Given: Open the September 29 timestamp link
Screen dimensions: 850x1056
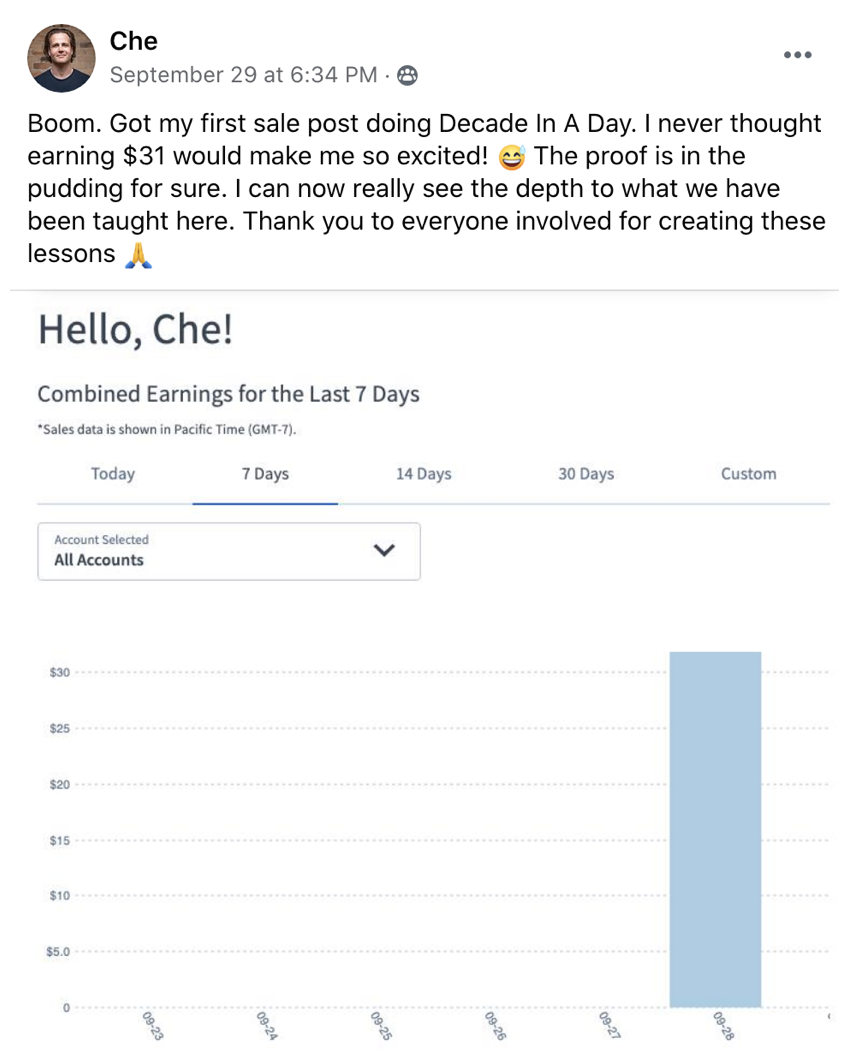Looking at the screenshot, I should click(243, 75).
